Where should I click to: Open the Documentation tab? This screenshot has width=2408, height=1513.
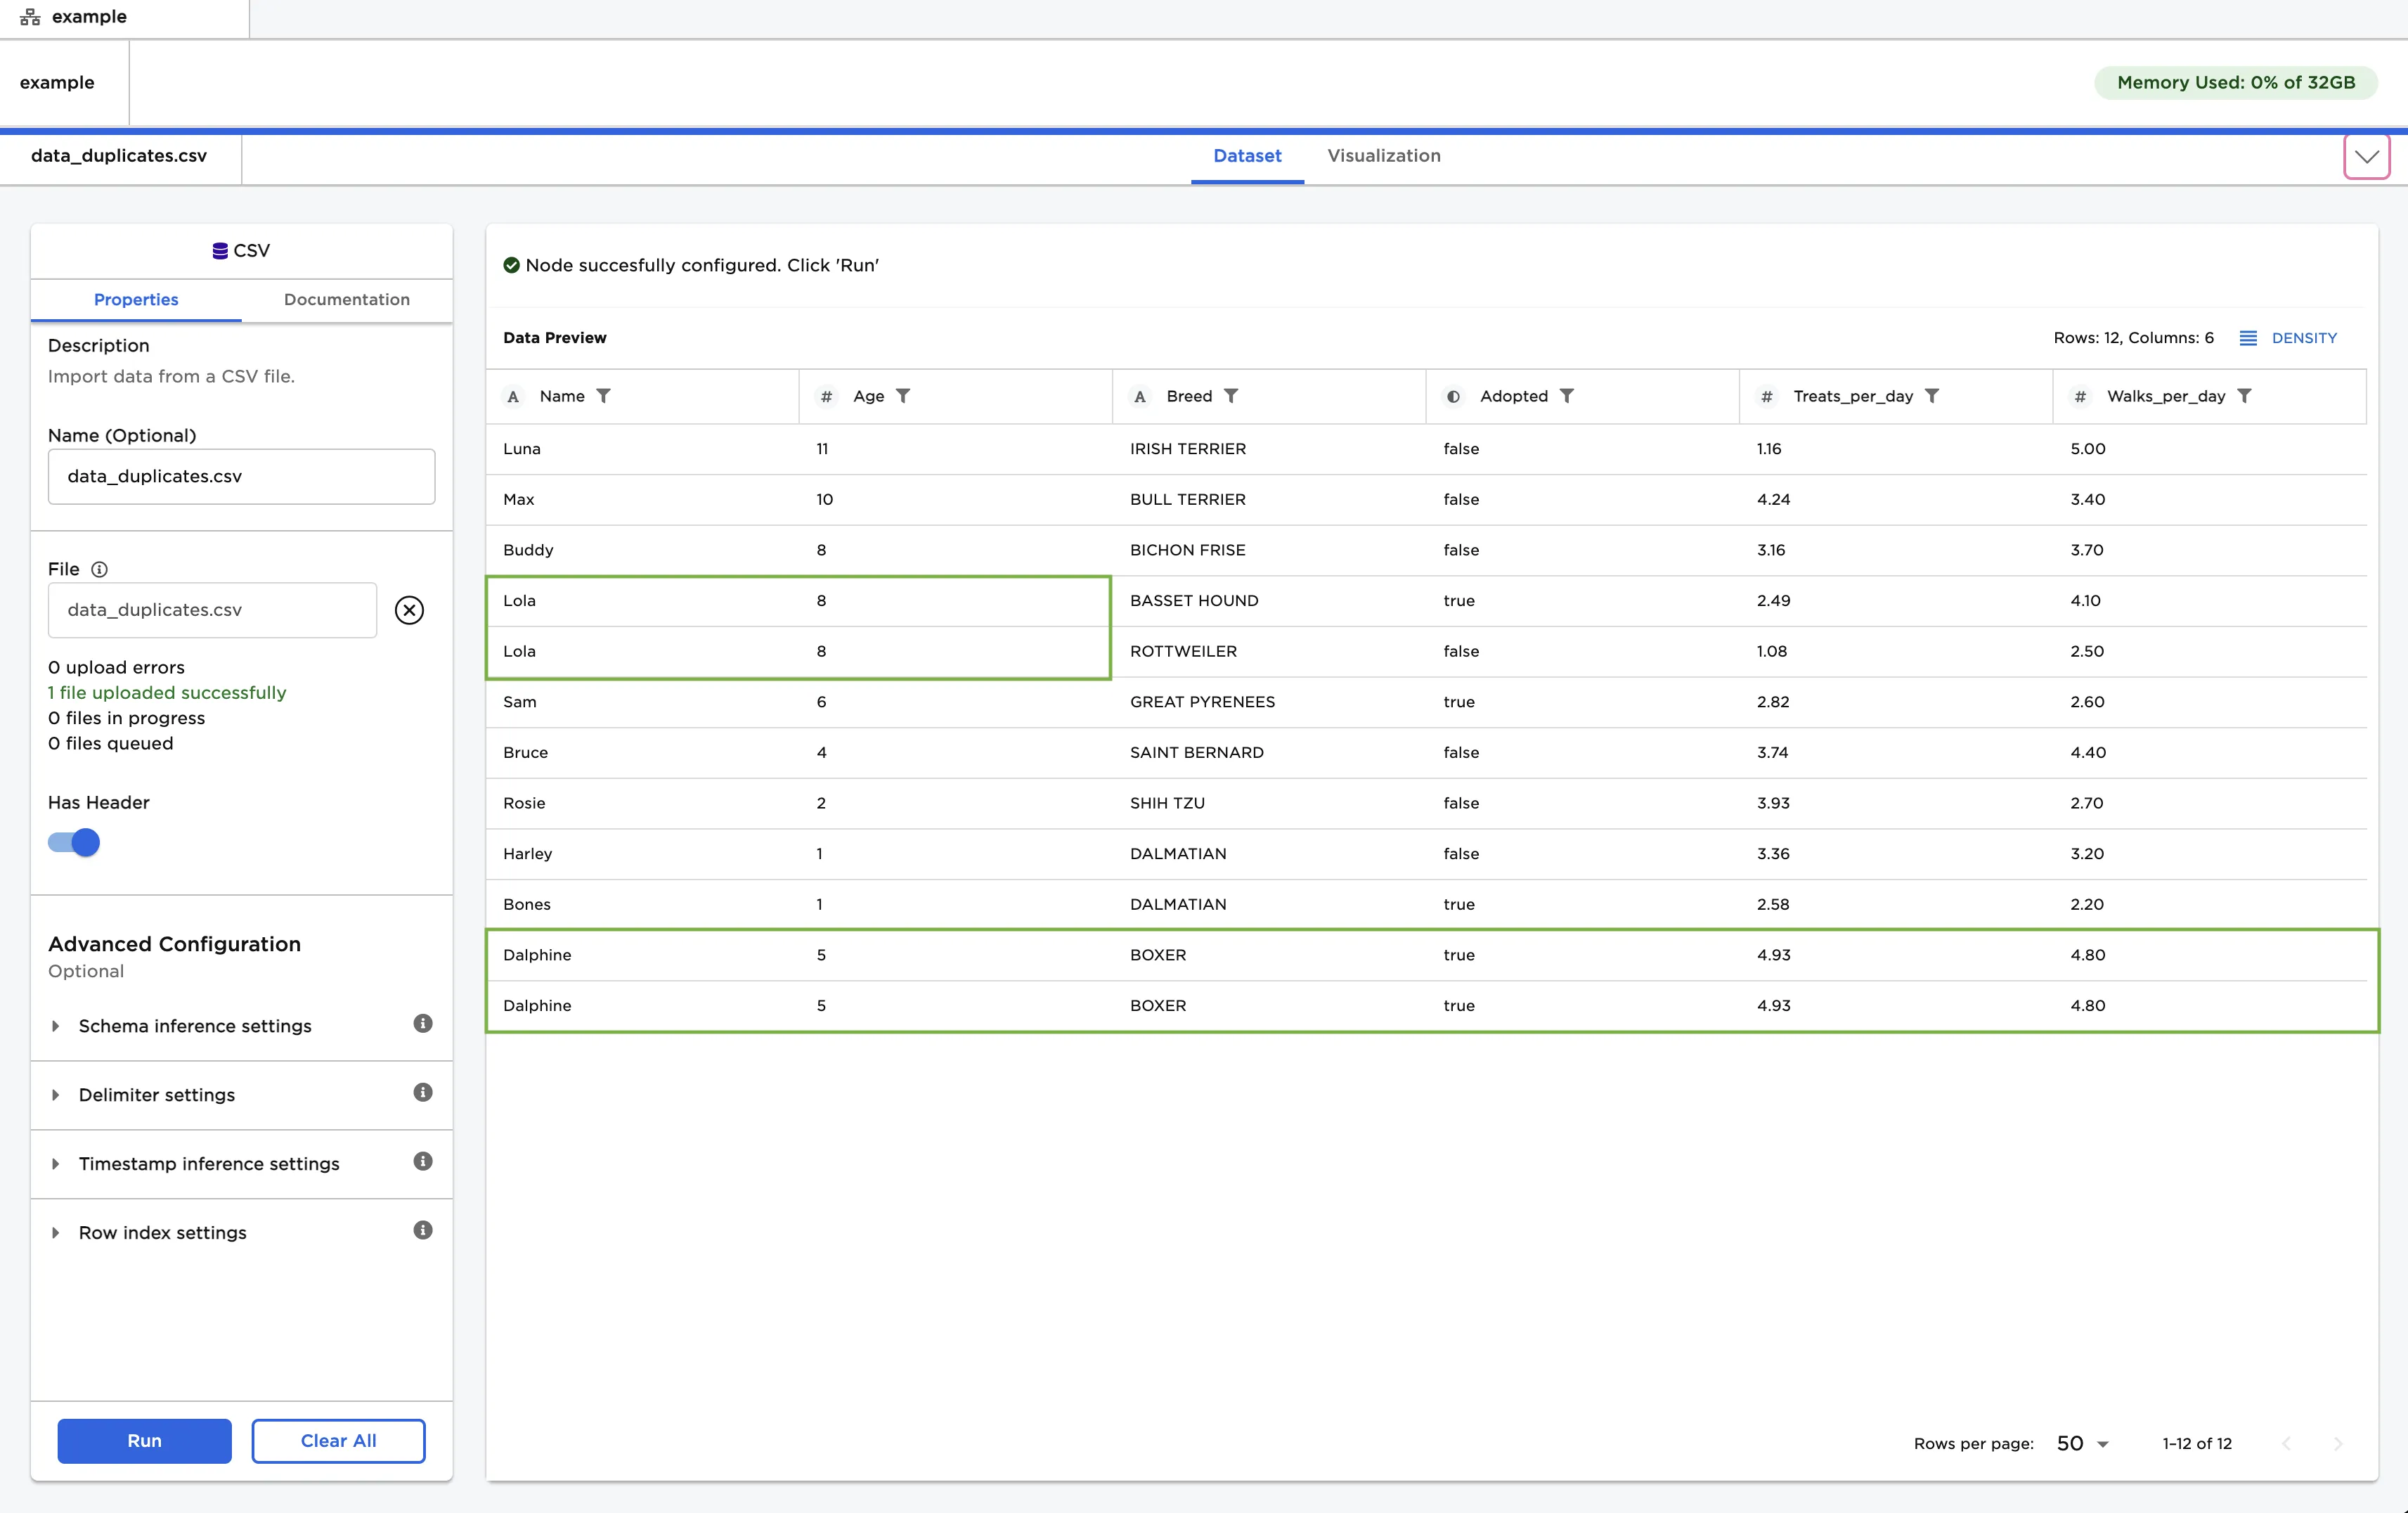pos(346,300)
